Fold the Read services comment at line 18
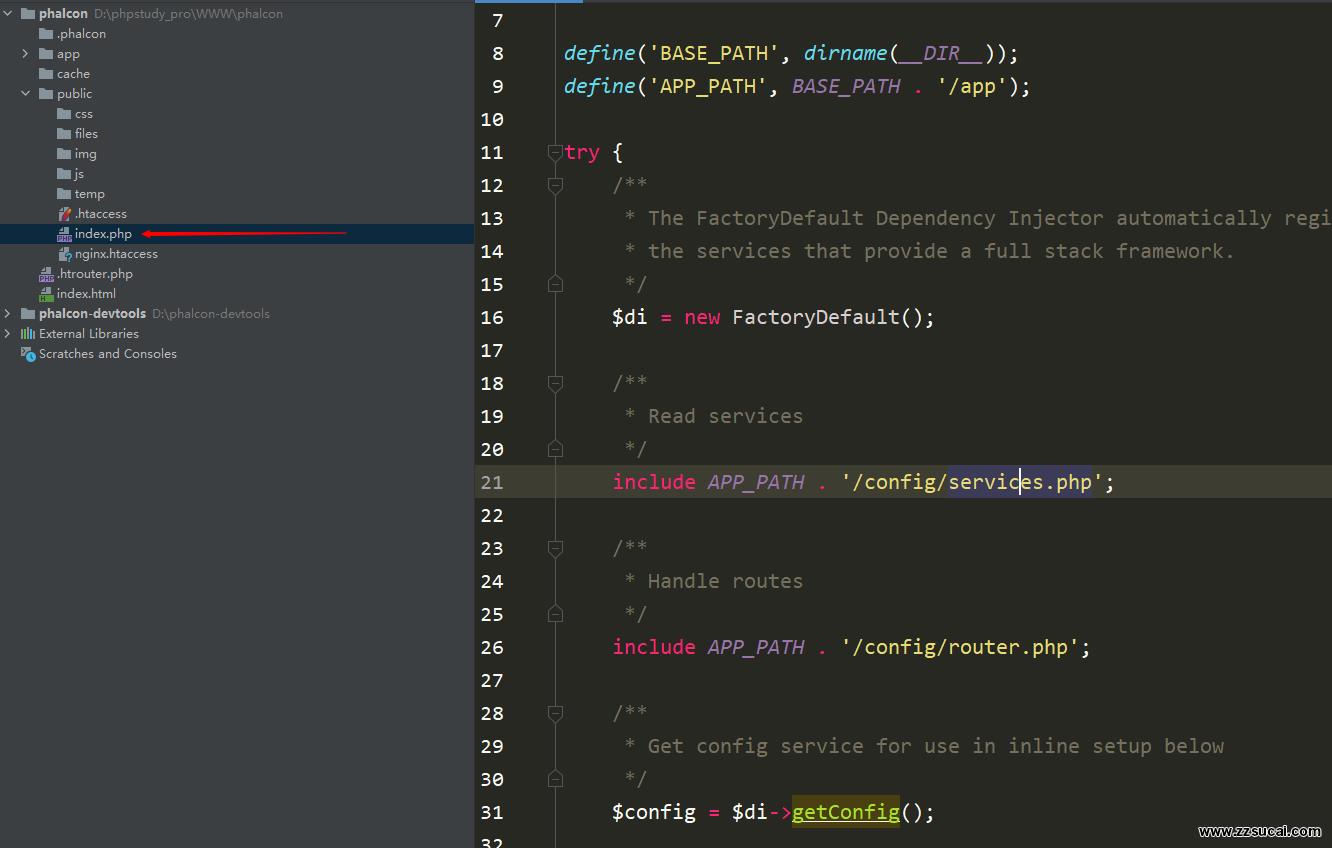 [555, 383]
